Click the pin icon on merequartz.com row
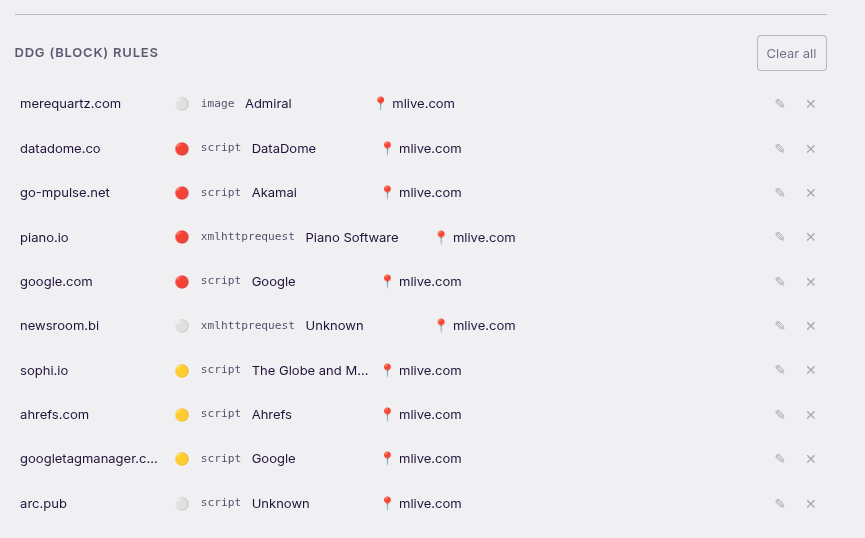 (380, 103)
